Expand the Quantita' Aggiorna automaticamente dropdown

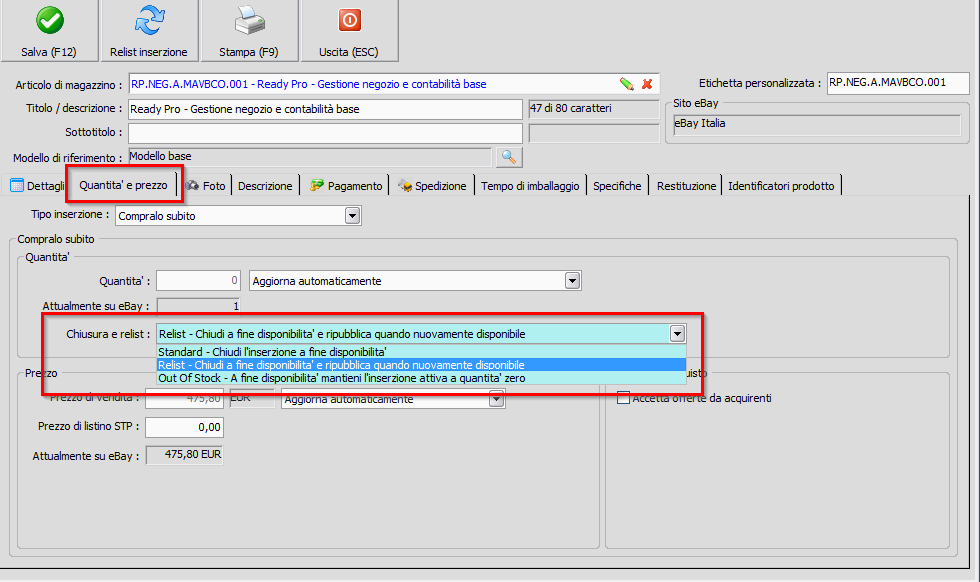(x=572, y=281)
